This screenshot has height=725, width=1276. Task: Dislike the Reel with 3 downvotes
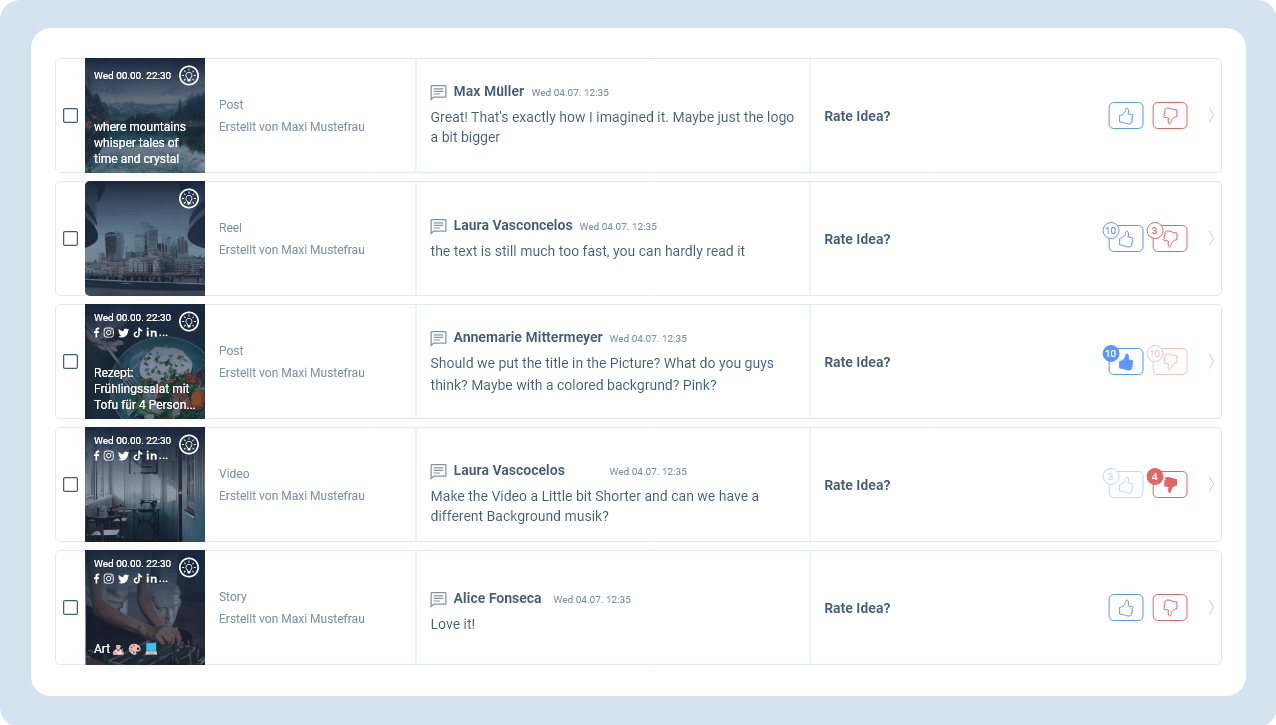coord(1170,239)
